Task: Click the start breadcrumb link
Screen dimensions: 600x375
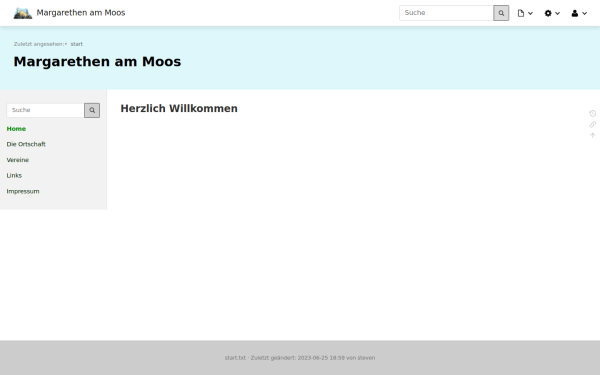Action: 77,44
